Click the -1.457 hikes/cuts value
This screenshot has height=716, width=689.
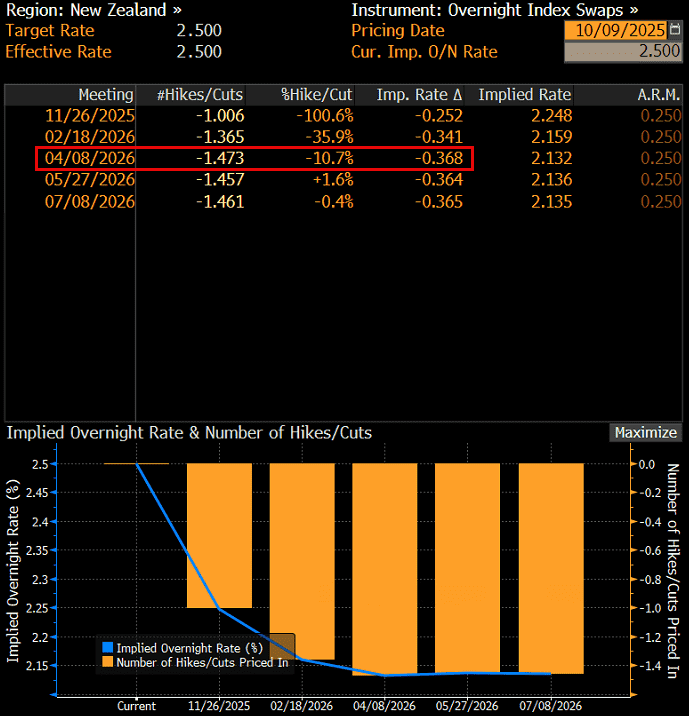[x=220, y=180]
